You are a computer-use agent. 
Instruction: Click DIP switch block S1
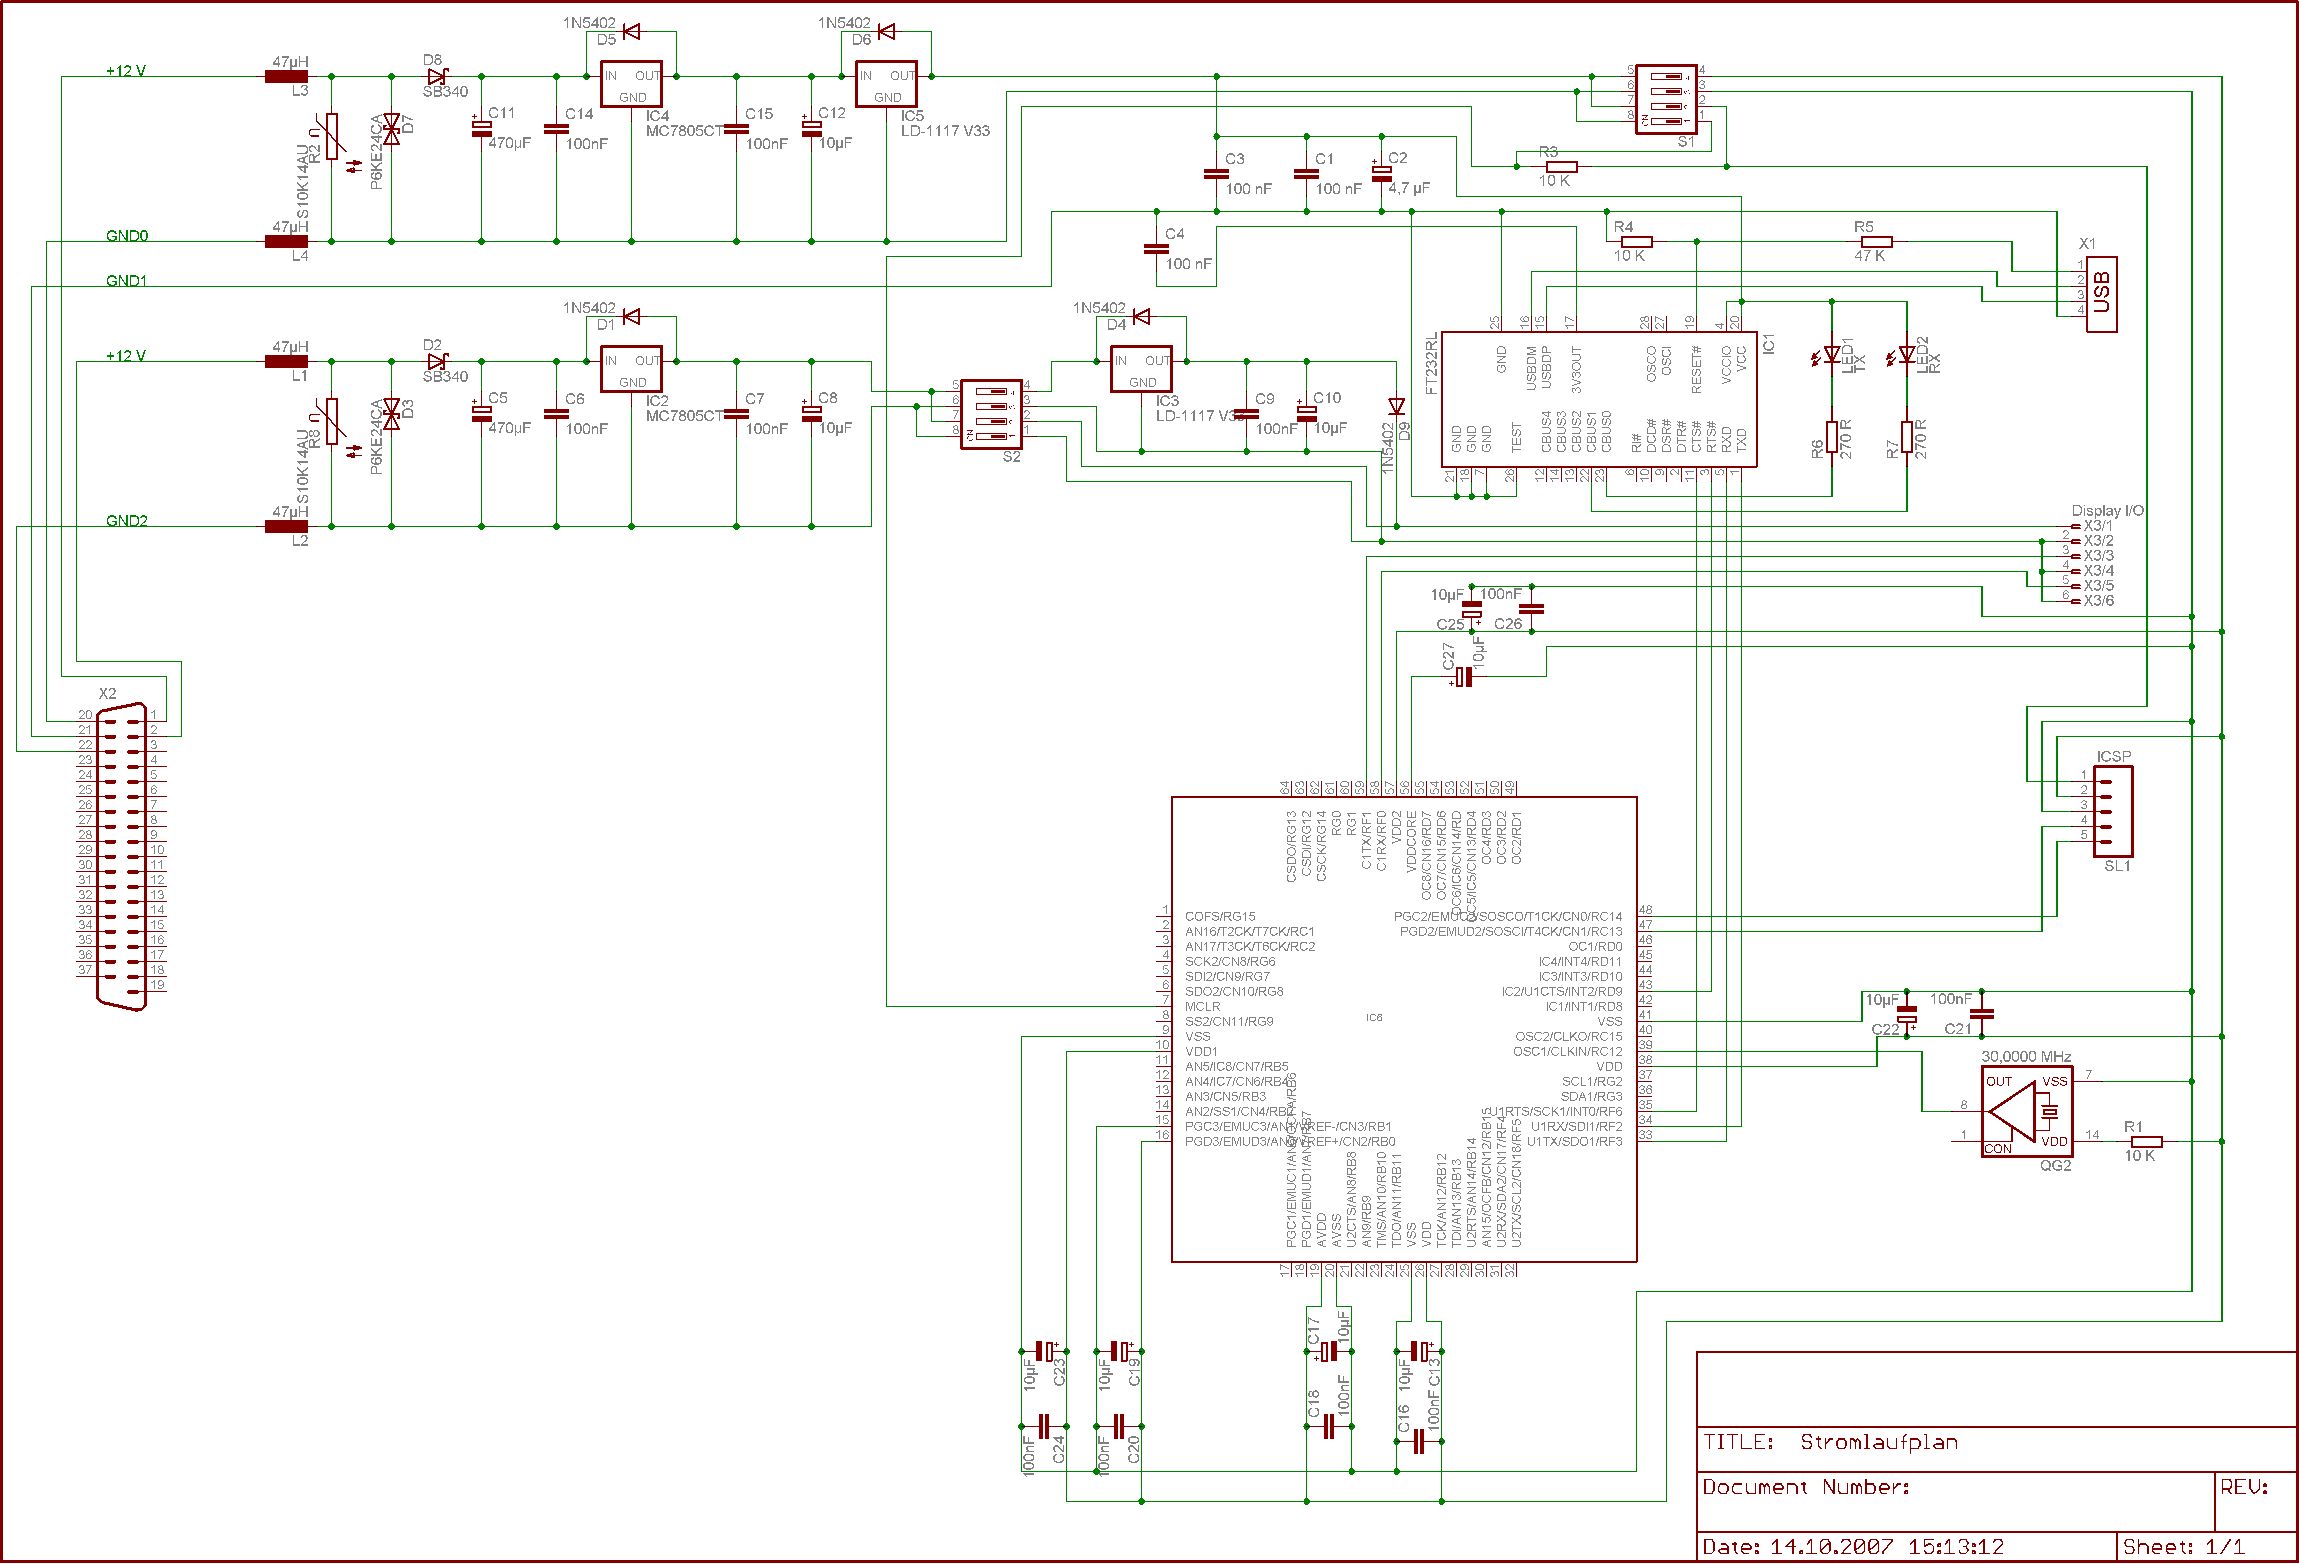(x=1665, y=99)
